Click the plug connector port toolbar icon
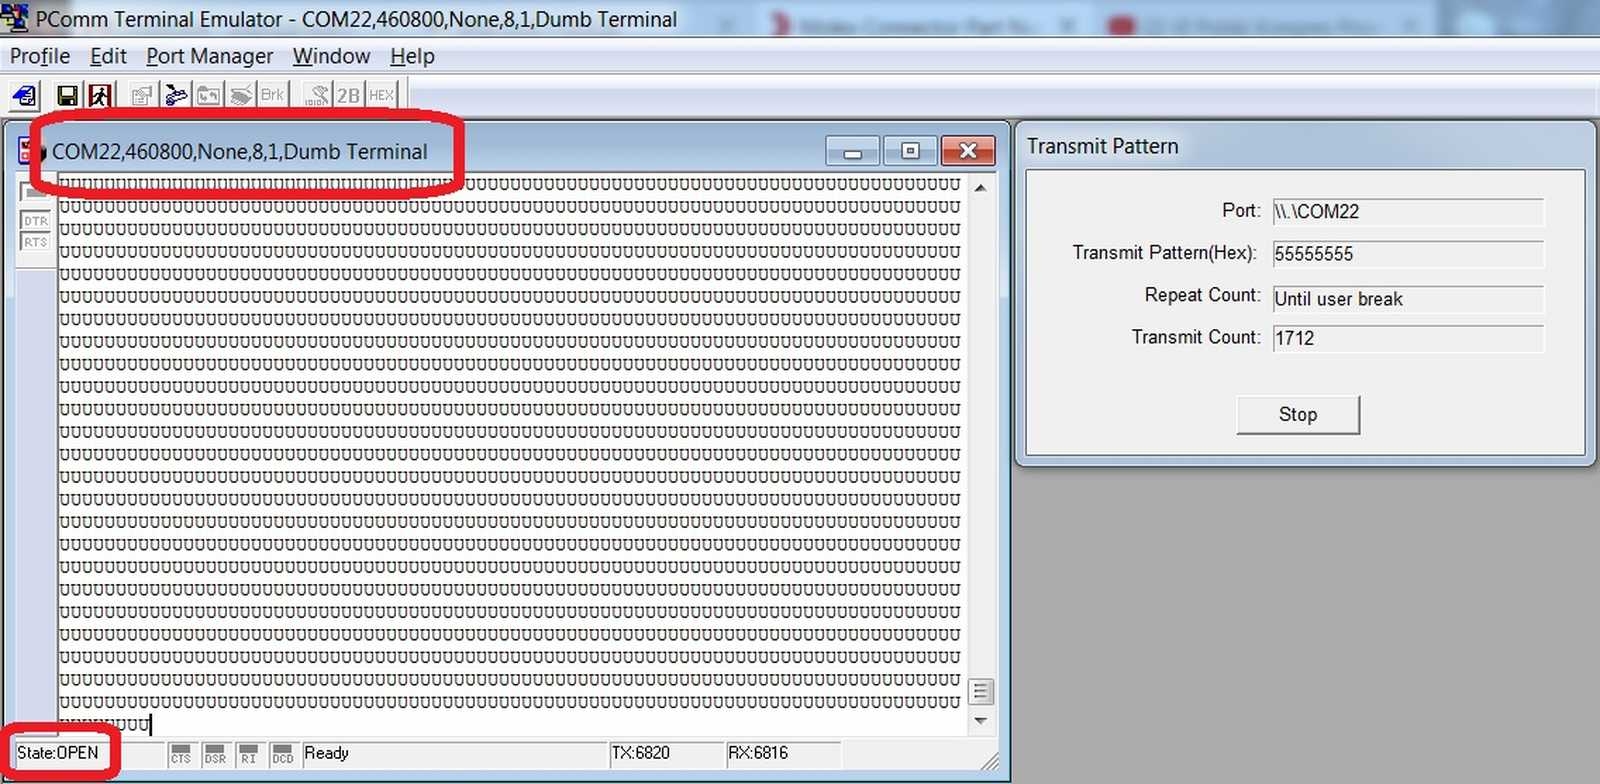 (176, 96)
